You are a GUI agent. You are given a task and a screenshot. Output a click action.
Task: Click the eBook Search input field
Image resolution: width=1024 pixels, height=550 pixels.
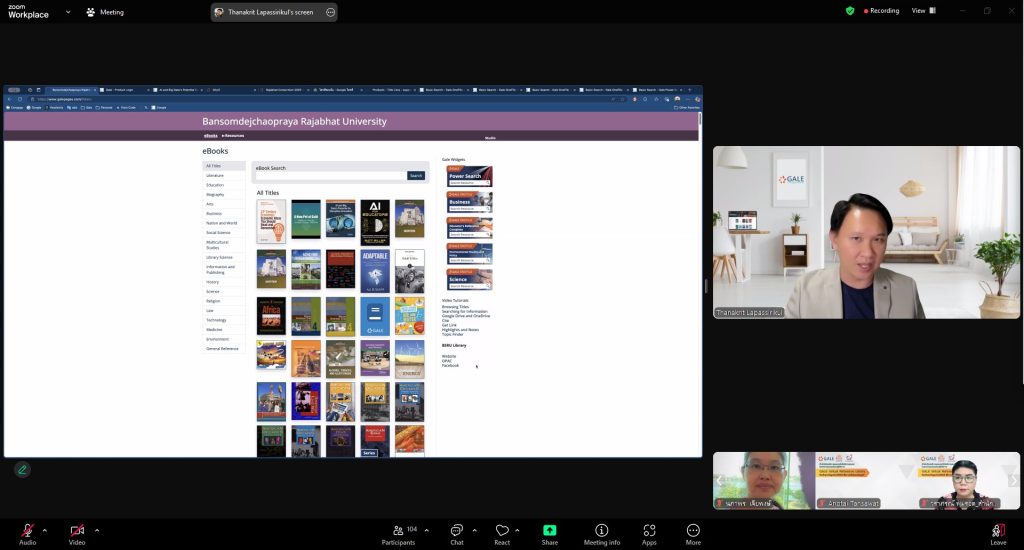(330, 176)
